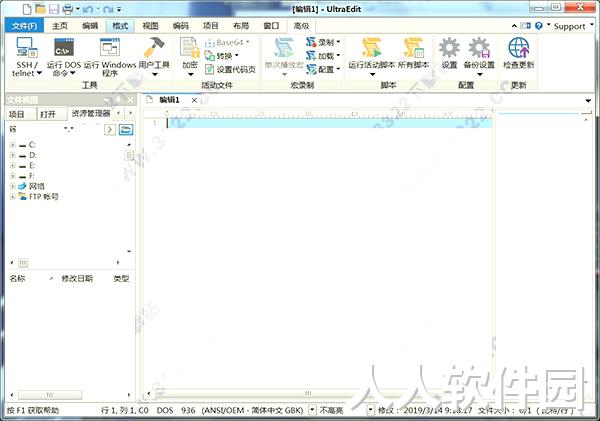The image size is (600, 421).
Task: Expand the C: drive tree node
Action: [13, 145]
